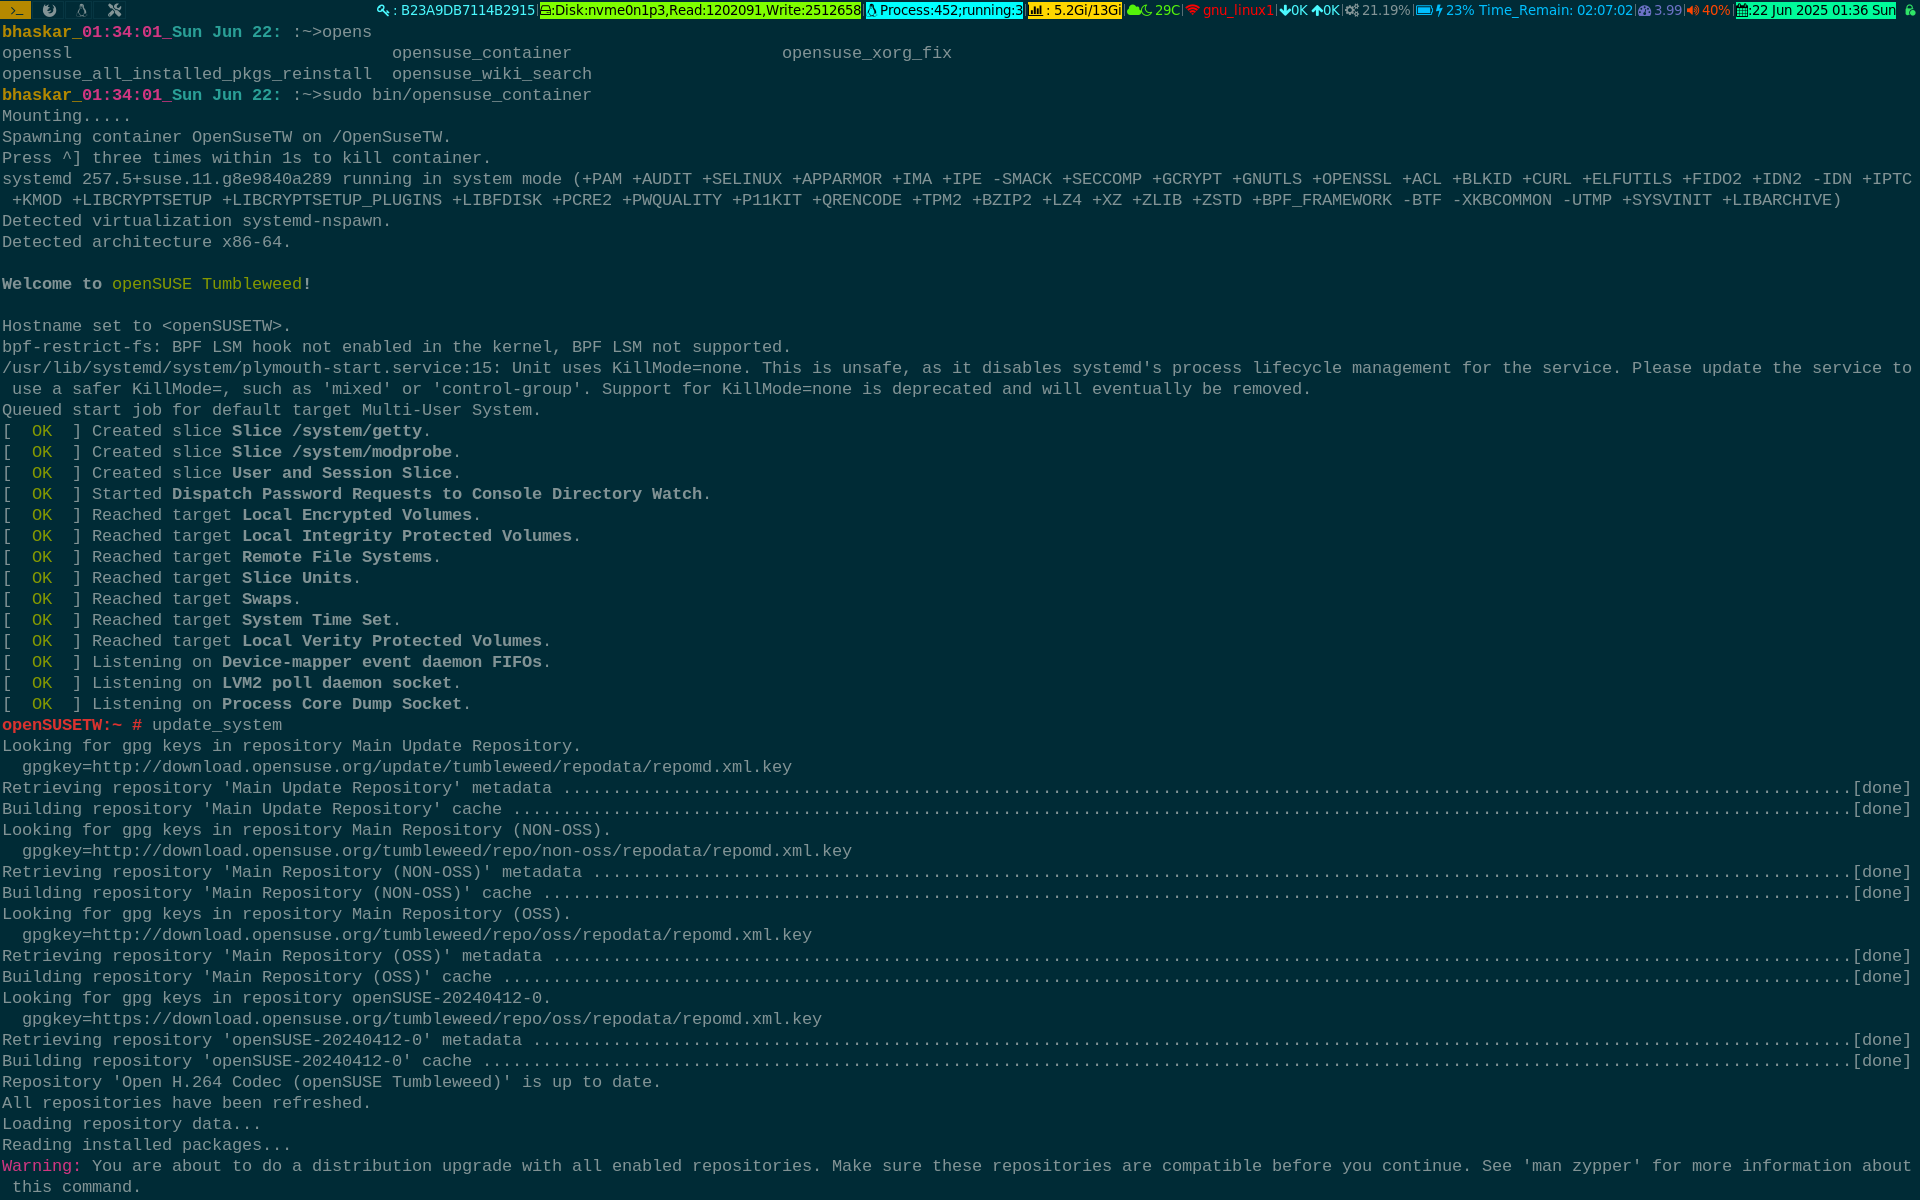The image size is (1920, 1200).
Task: Click the process count indicator
Action: pos(944,10)
